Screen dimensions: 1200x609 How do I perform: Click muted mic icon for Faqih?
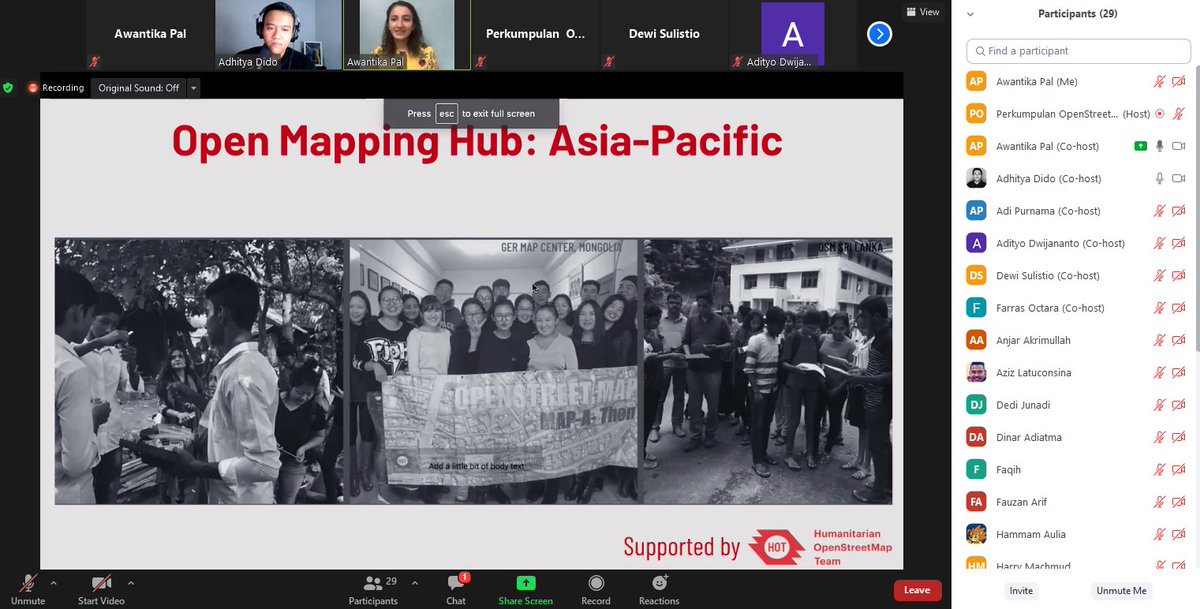(x=1160, y=469)
